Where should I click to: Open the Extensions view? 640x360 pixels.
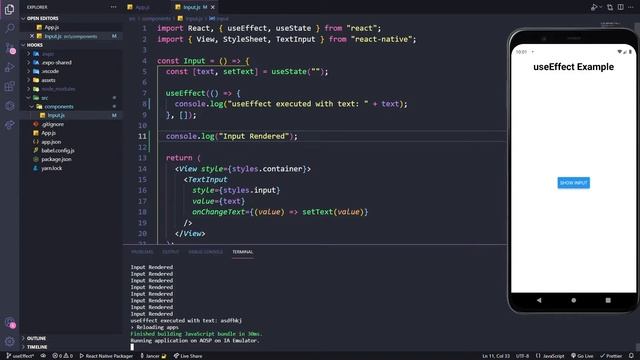point(9,86)
